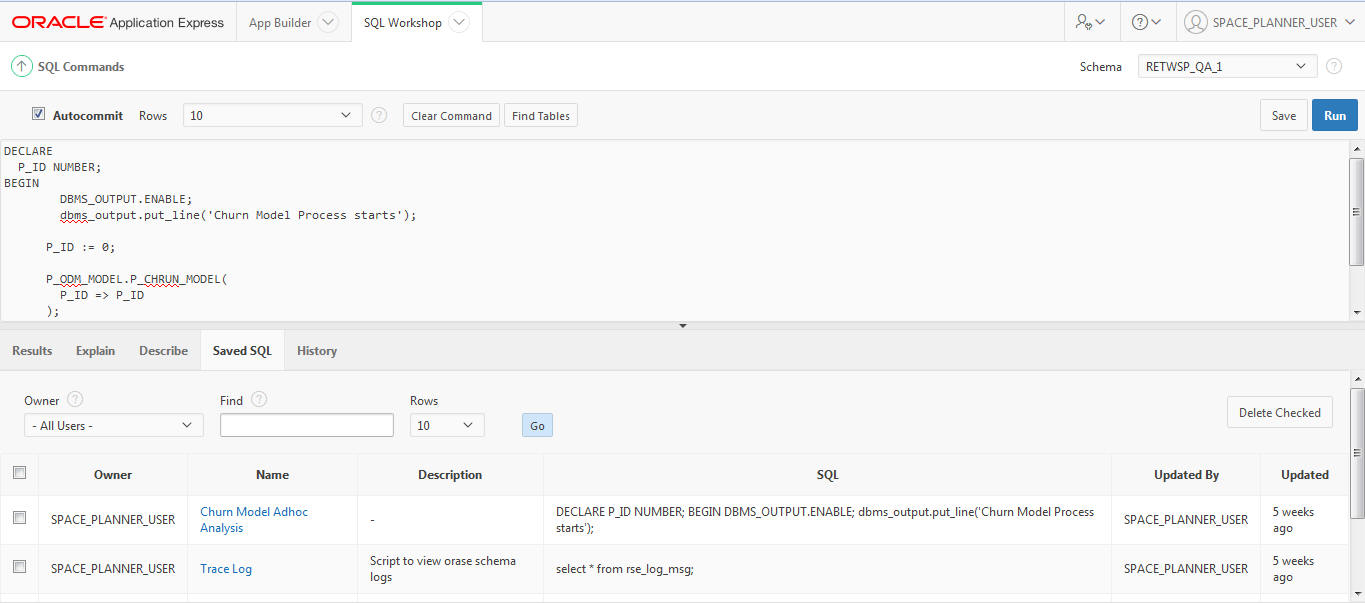Click the editor line 'P_ID := 0;'

click(x=81, y=247)
